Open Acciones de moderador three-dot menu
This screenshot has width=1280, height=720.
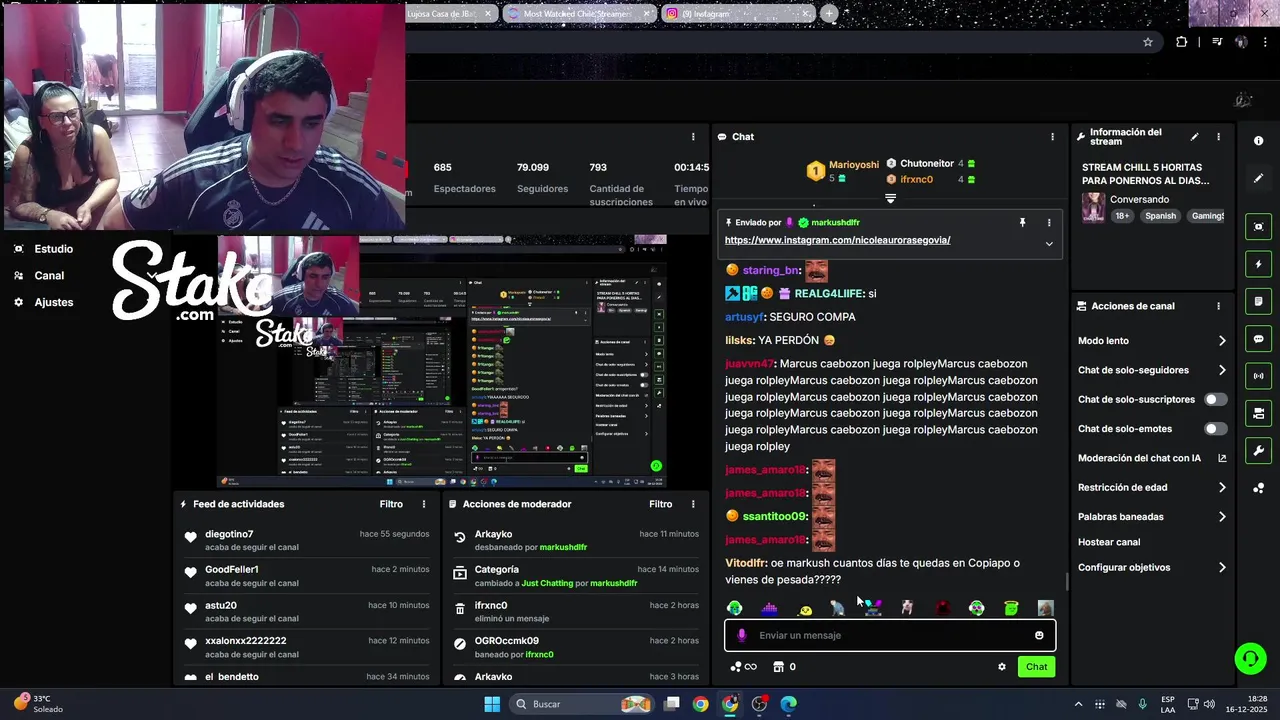[x=694, y=504]
